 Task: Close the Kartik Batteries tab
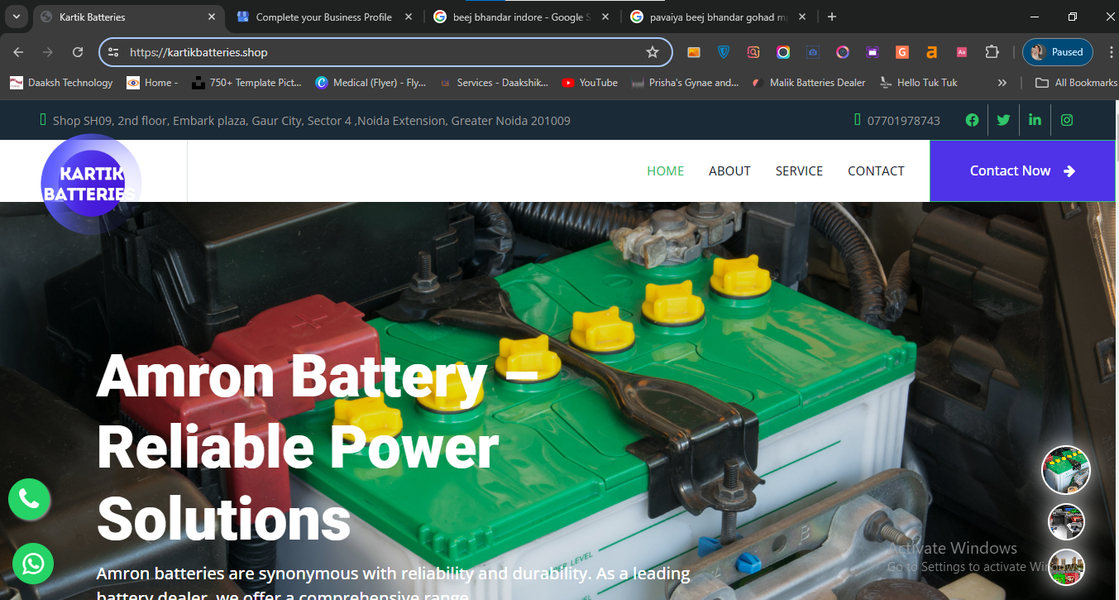(211, 16)
